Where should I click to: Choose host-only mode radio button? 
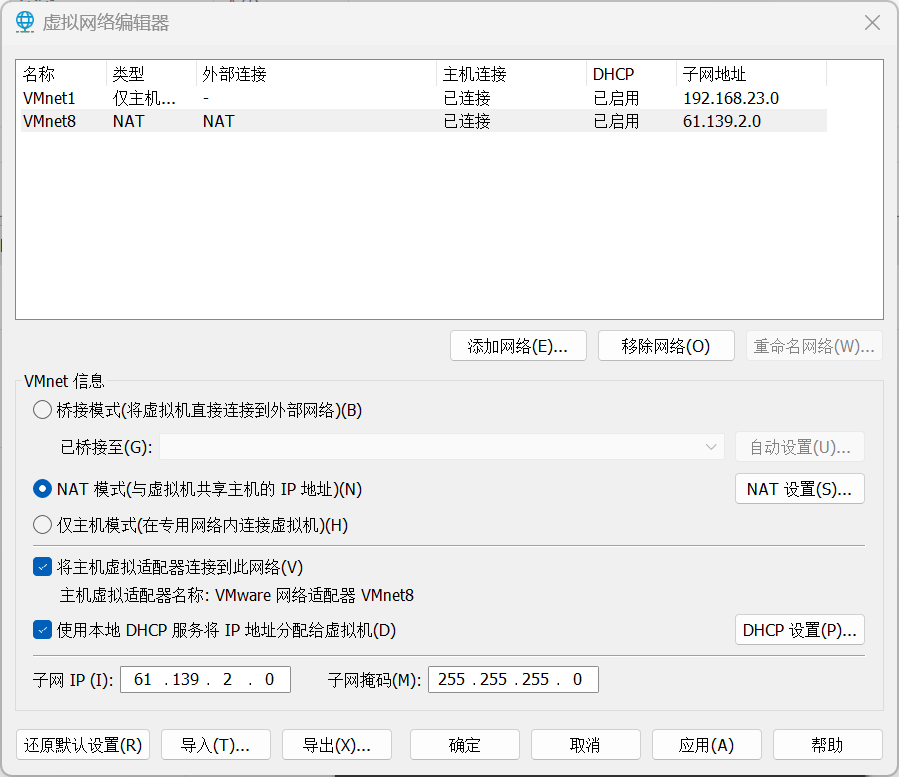[42, 525]
